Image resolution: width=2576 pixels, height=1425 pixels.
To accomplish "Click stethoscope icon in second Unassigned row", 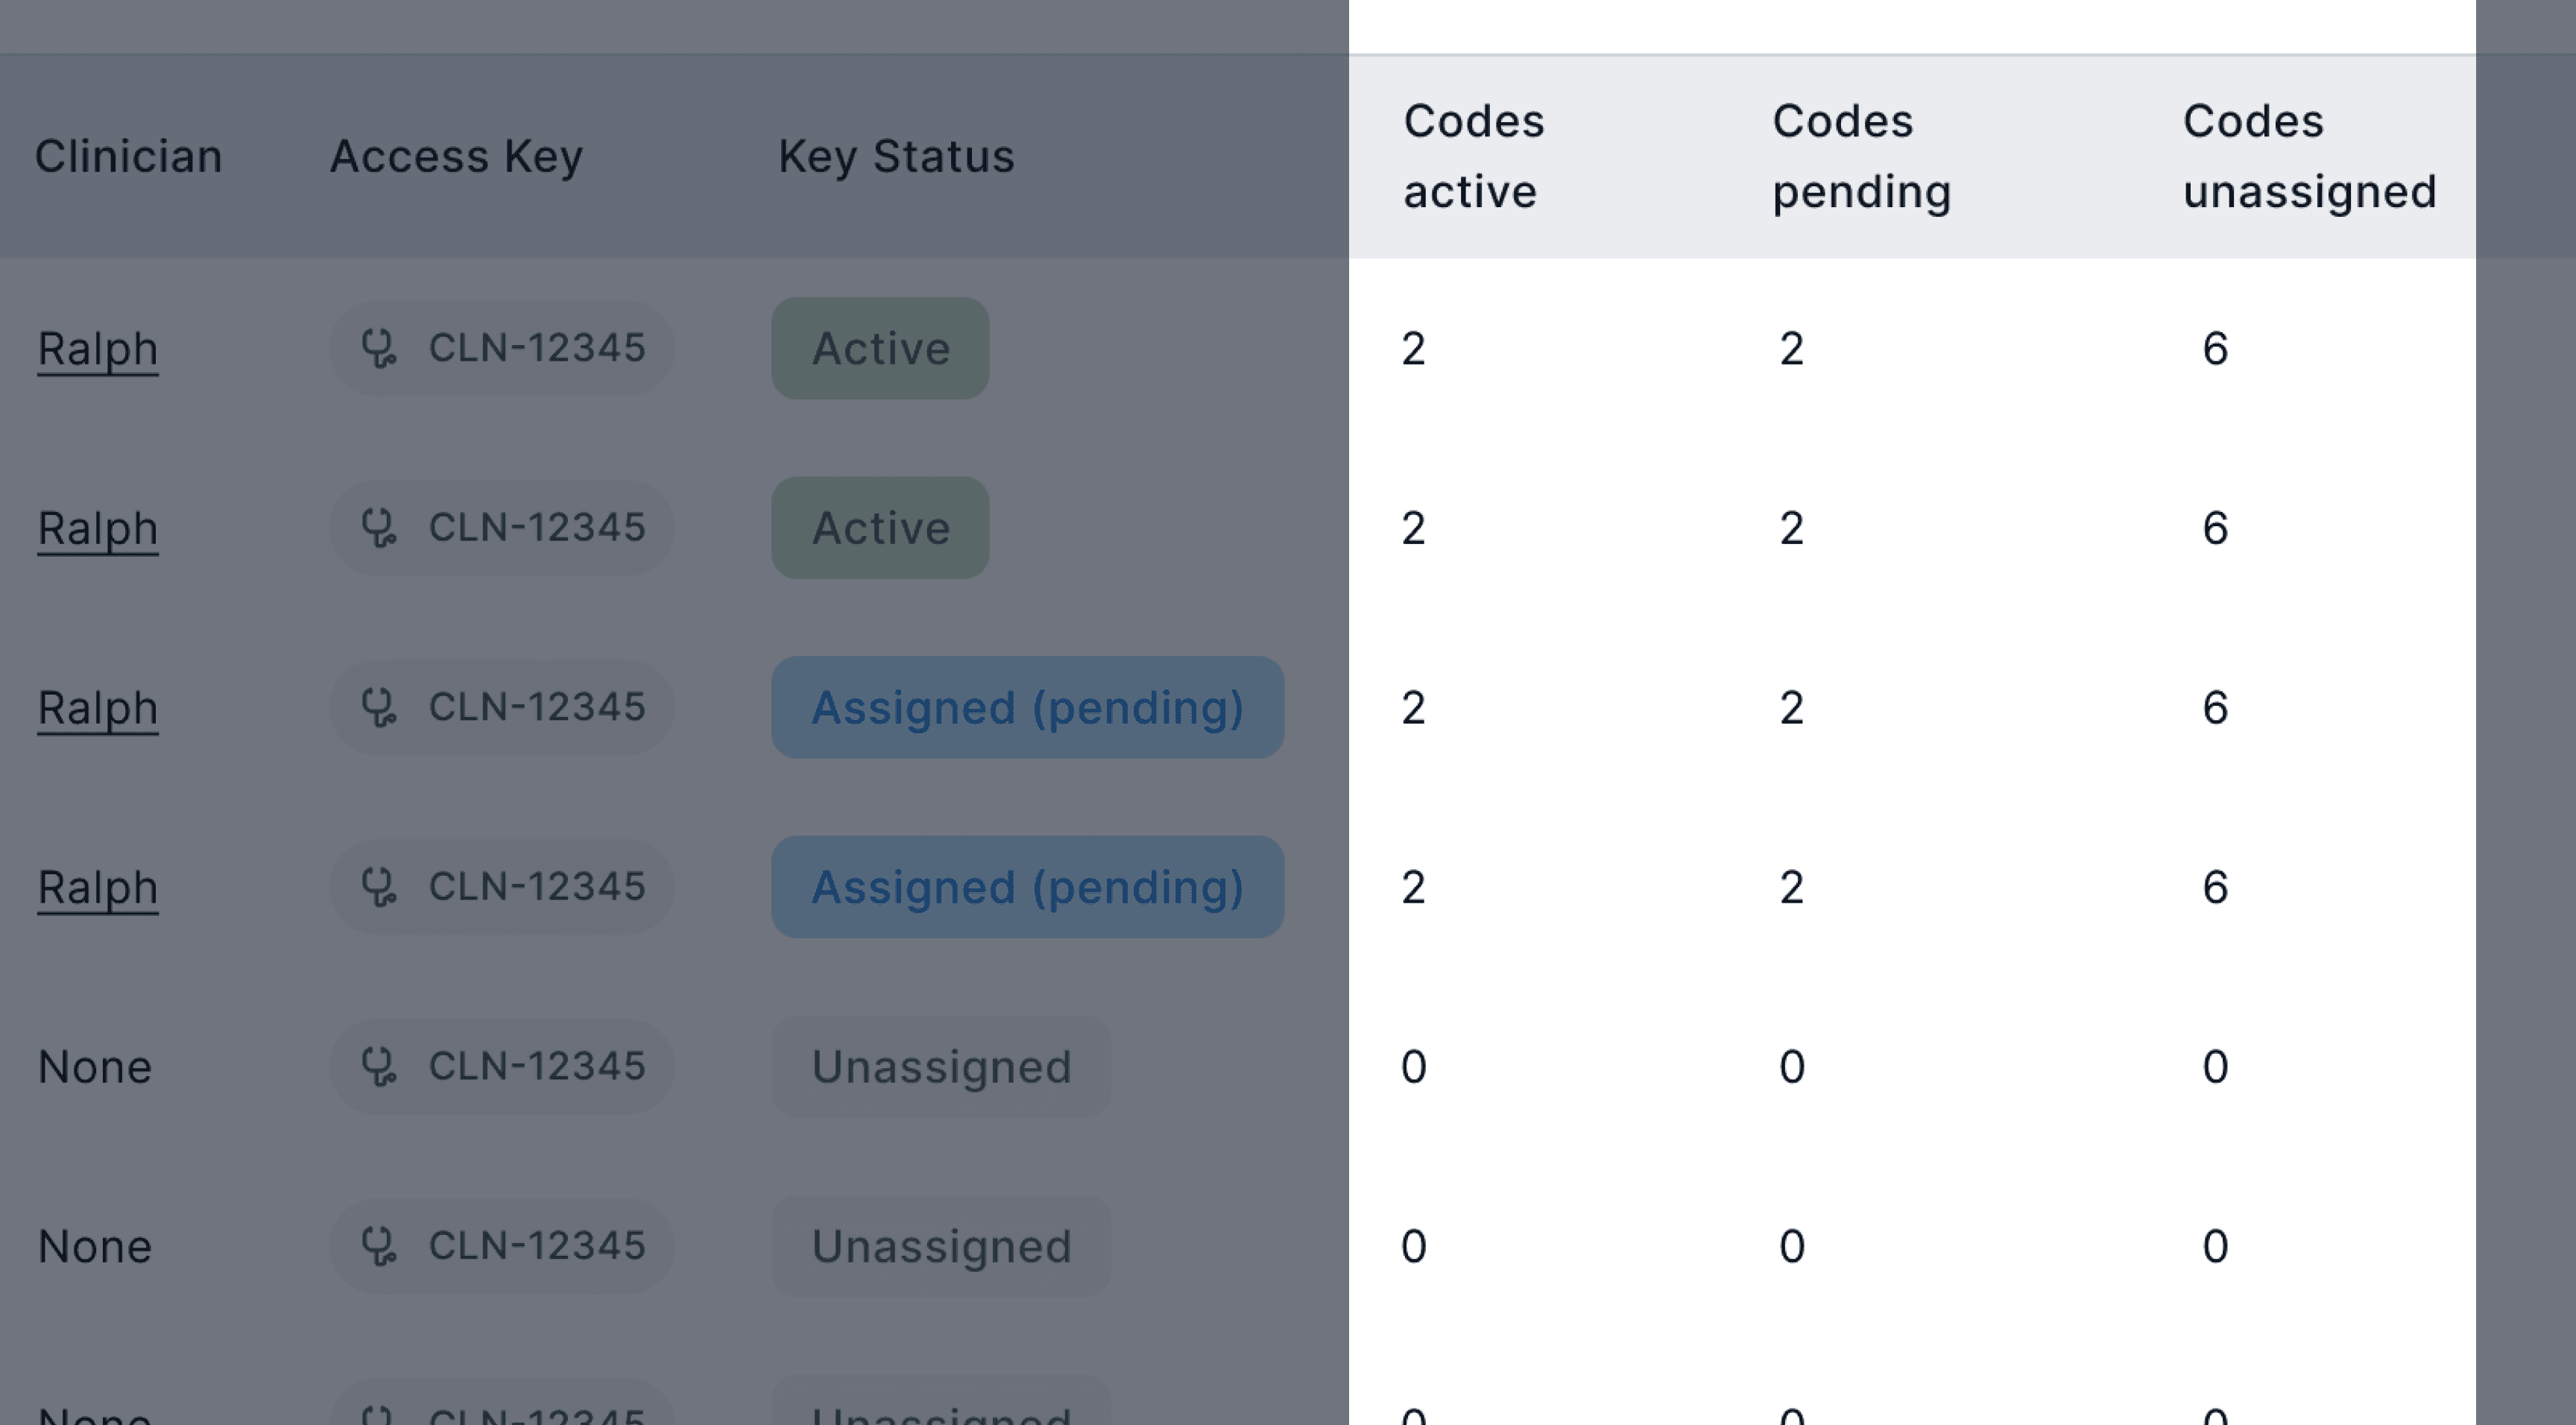I will pyautogui.click(x=378, y=1246).
